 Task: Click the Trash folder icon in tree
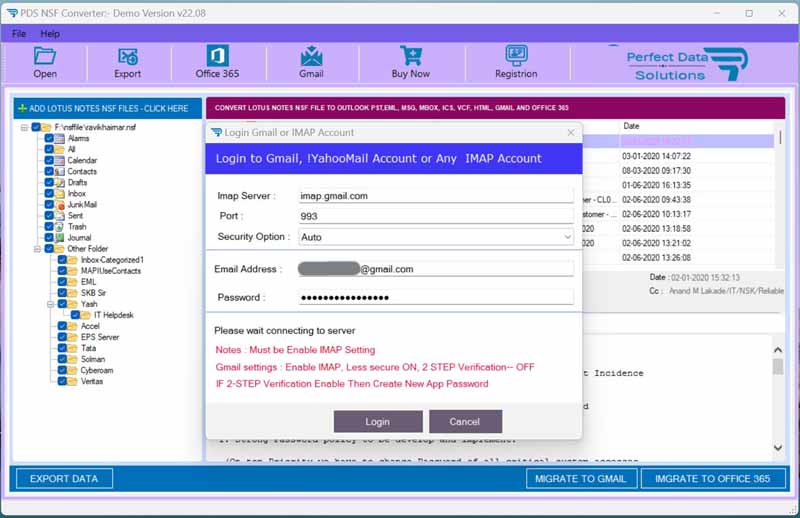tap(60, 227)
